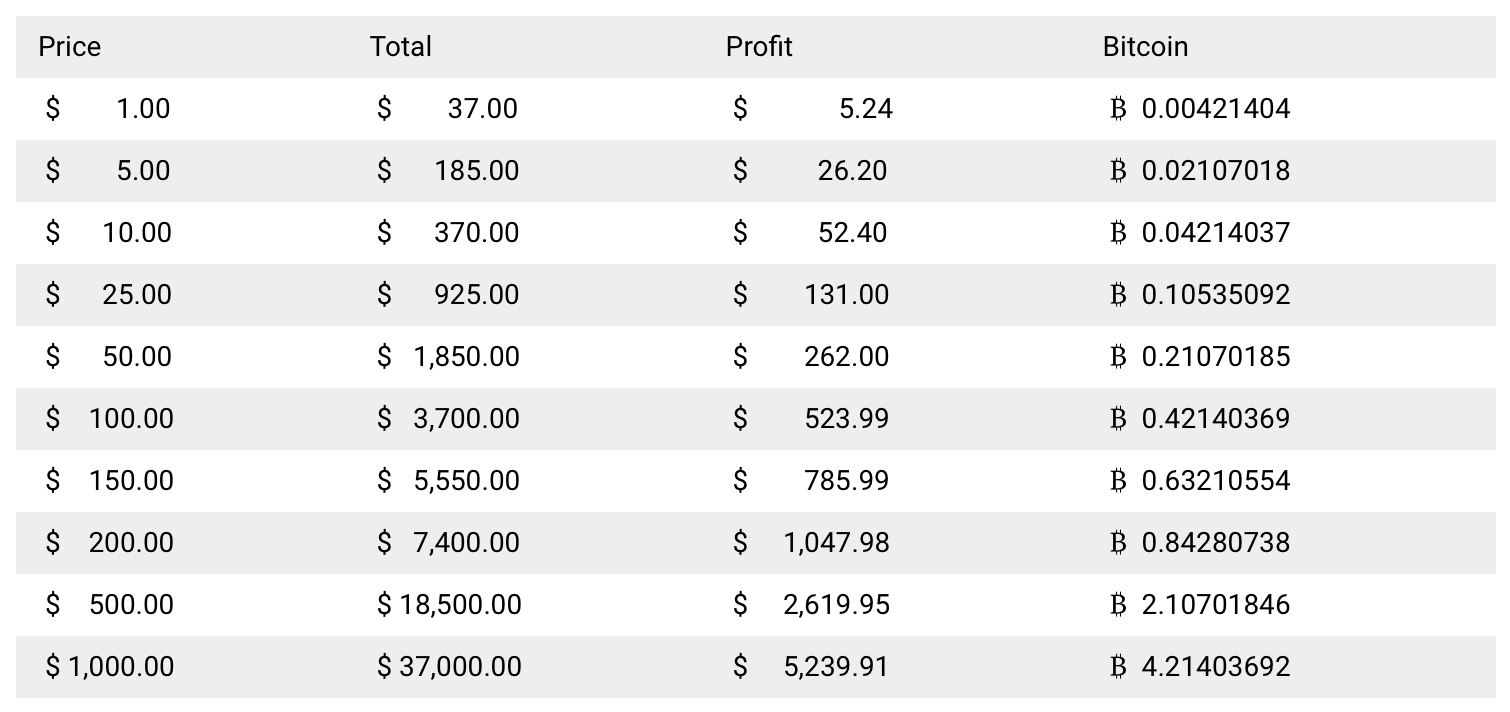The height and width of the screenshot is (712, 1510).
Task: Click the 0.63210554 bitcoin value
Action: (1216, 480)
